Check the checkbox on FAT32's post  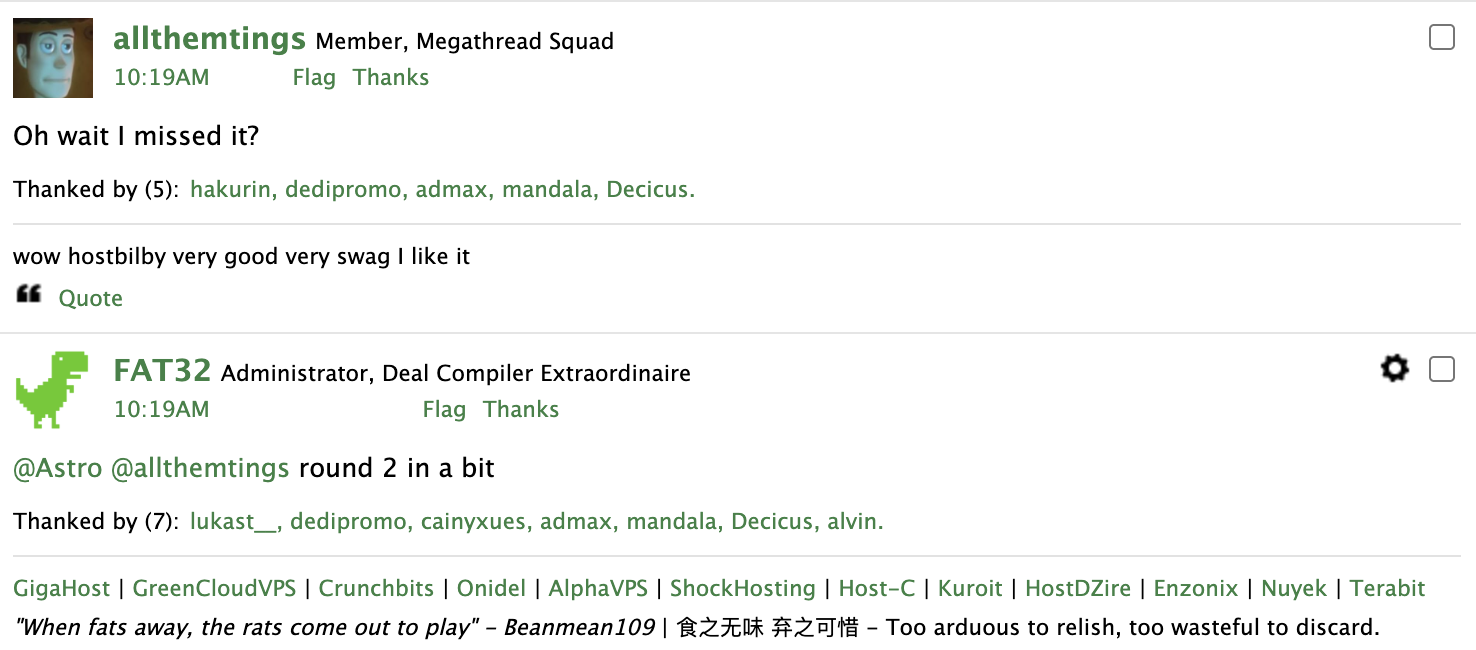point(1441,369)
